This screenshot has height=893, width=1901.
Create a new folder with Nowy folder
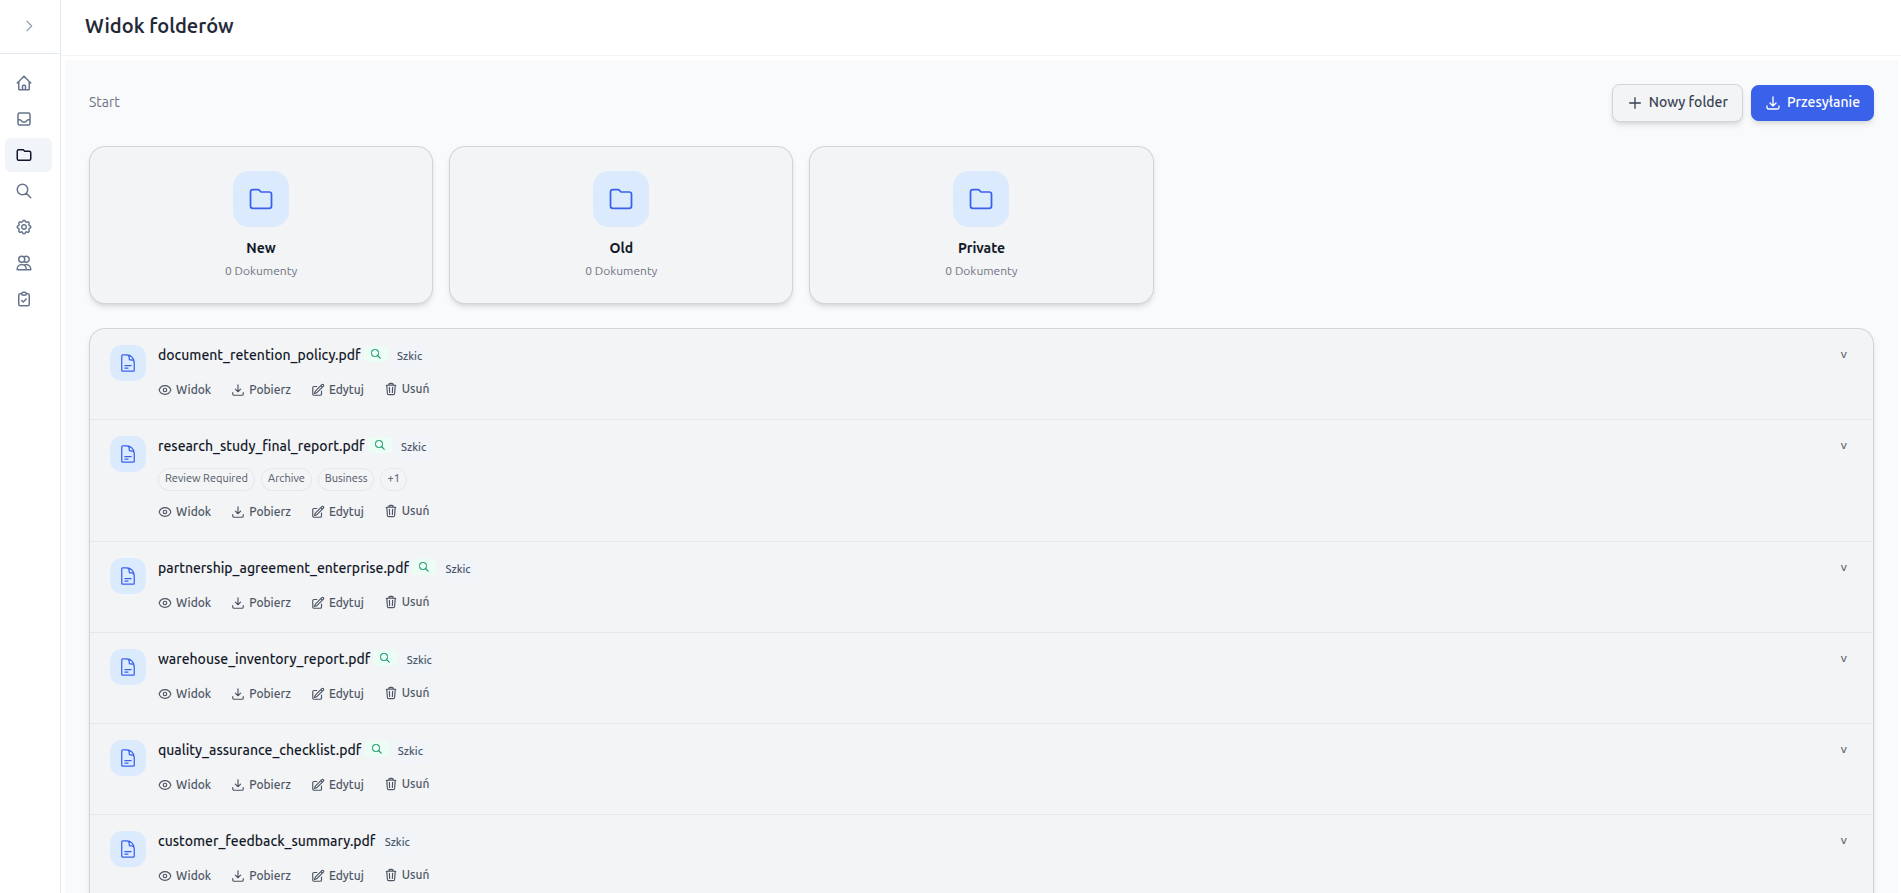(x=1677, y=103)
